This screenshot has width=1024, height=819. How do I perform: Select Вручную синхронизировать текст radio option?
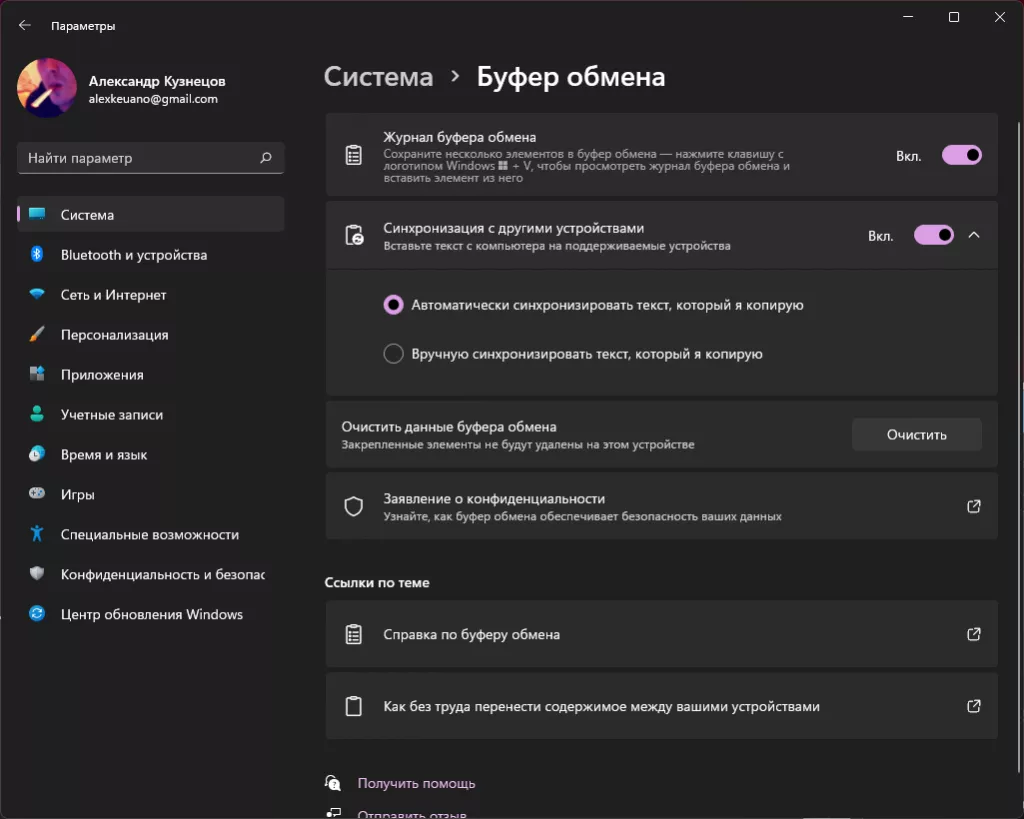click(x=394, y=354)
